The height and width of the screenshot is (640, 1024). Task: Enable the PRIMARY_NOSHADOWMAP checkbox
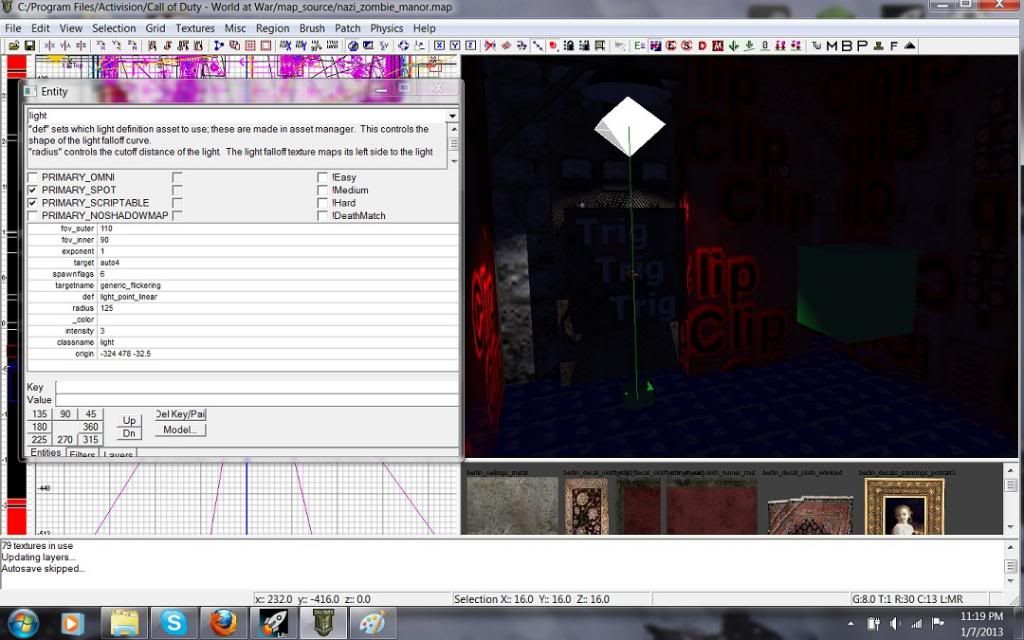[33, 216]
